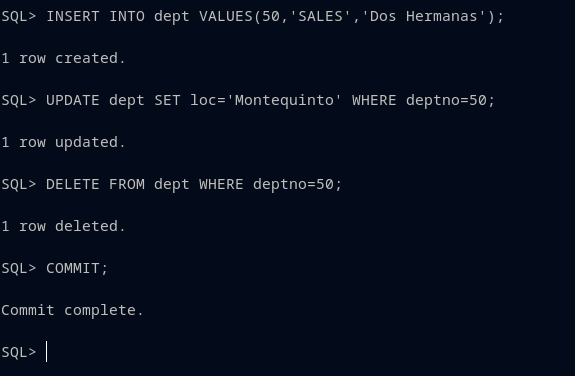Viewport: 575px width, 376px height.
Task: Click the '1 row created.' output line
Action: (x=63, y=58)
